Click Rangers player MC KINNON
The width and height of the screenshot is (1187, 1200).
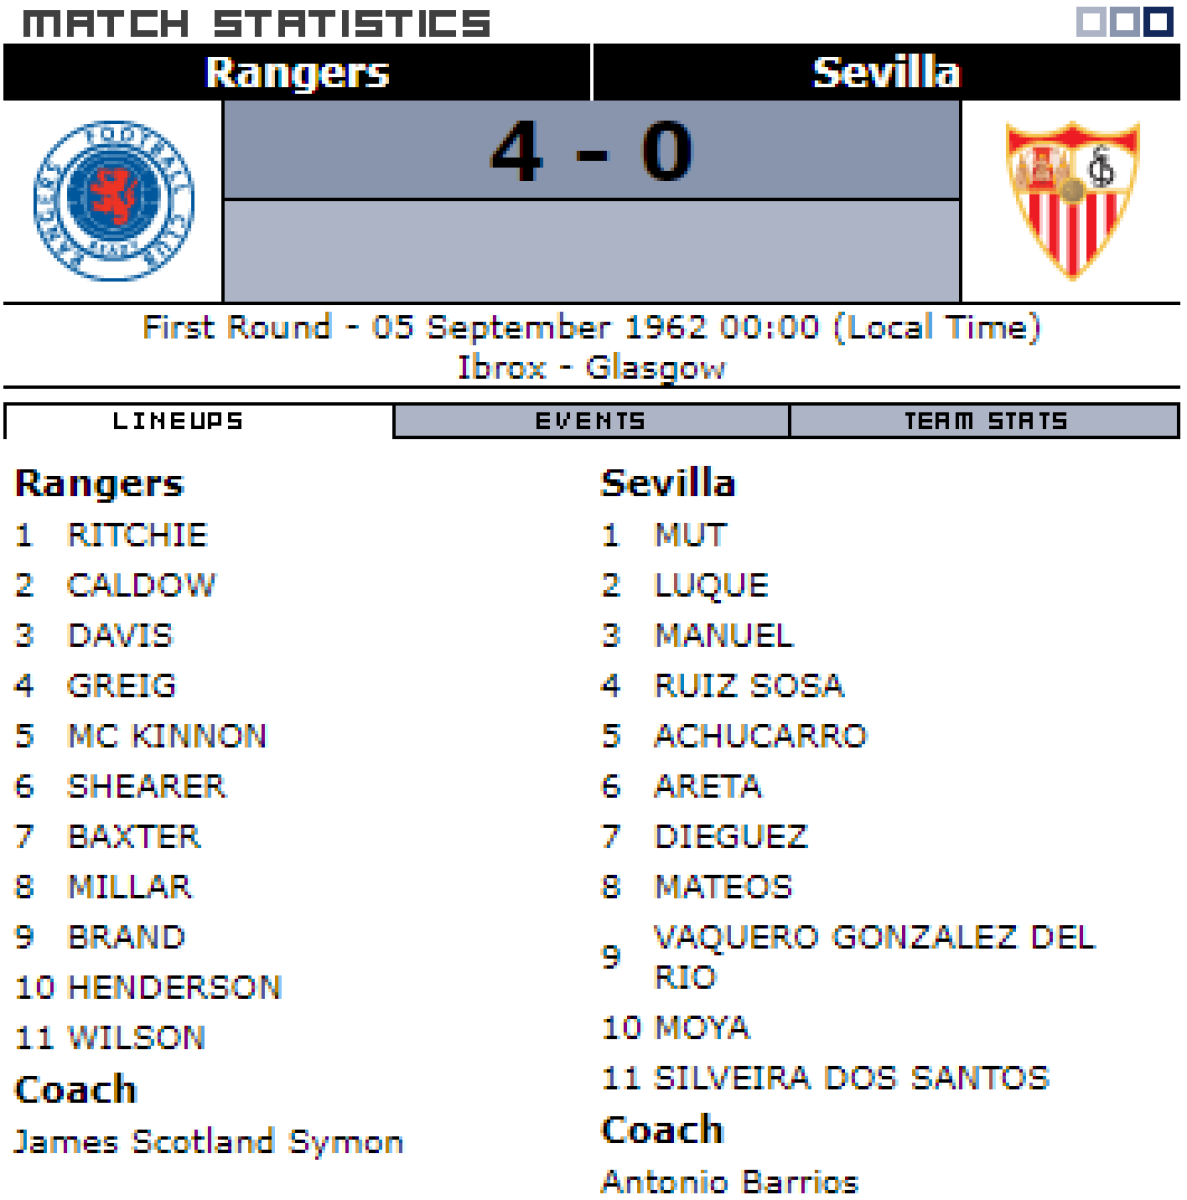(x=167, y=736)
